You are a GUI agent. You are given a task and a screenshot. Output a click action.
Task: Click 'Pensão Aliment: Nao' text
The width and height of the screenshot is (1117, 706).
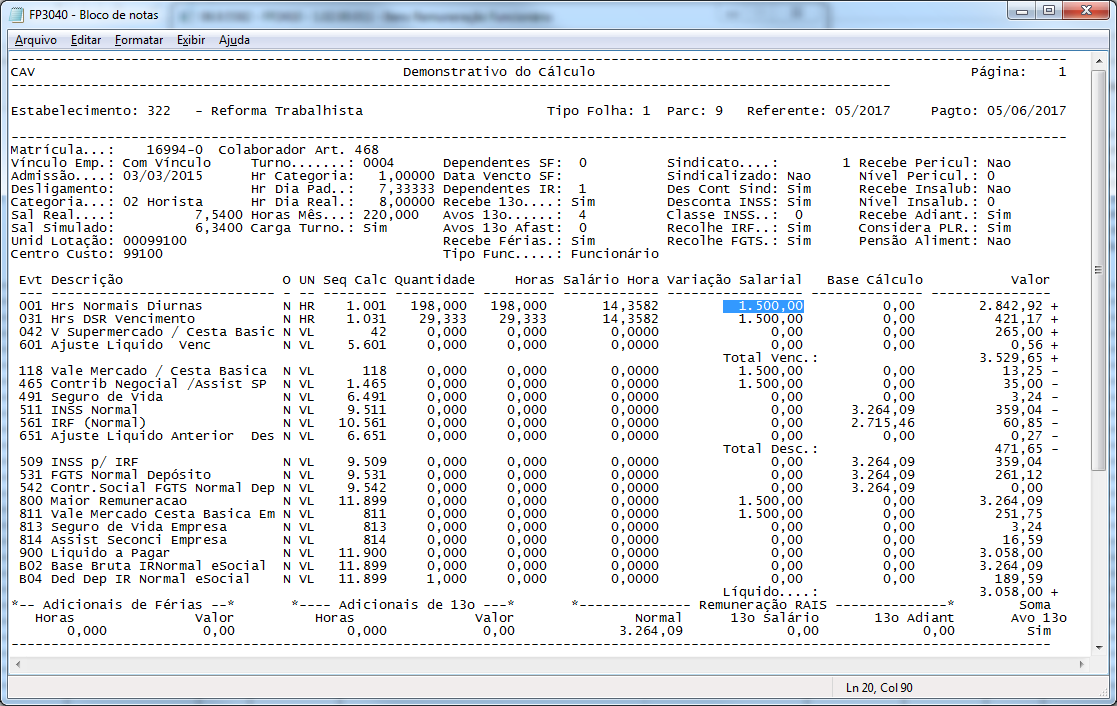click(935, 241)
